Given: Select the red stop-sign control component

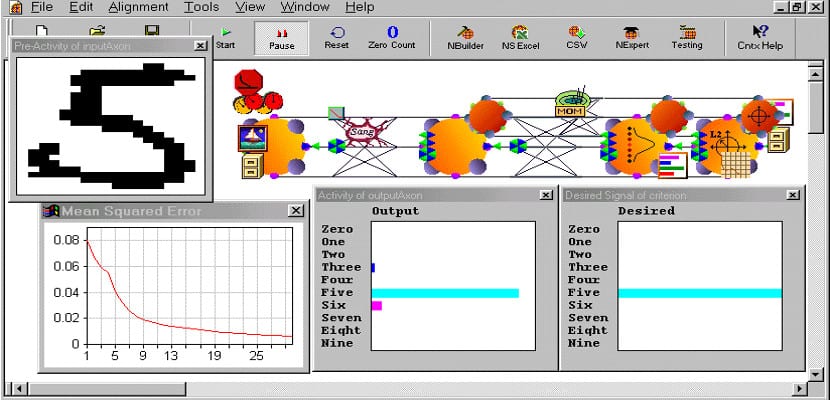Looking at the screenshot, I should pos(249,83).
